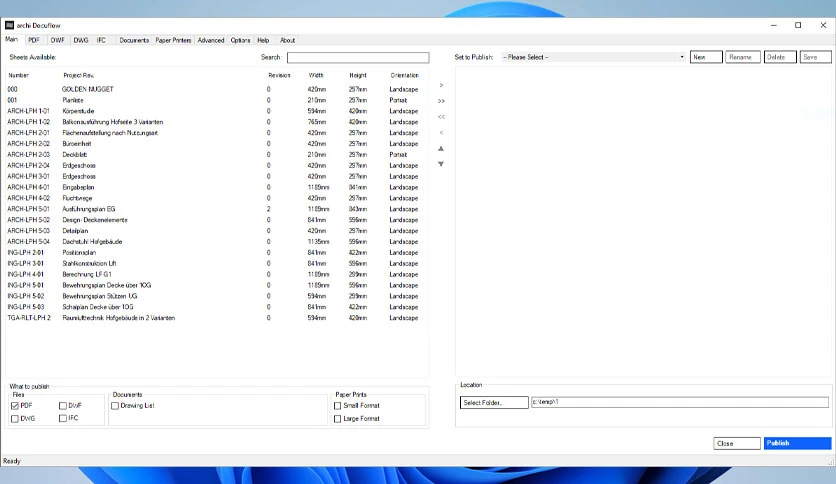Click the Rename set button
This screenshot has width=836, height=484.
click(743, 57)
